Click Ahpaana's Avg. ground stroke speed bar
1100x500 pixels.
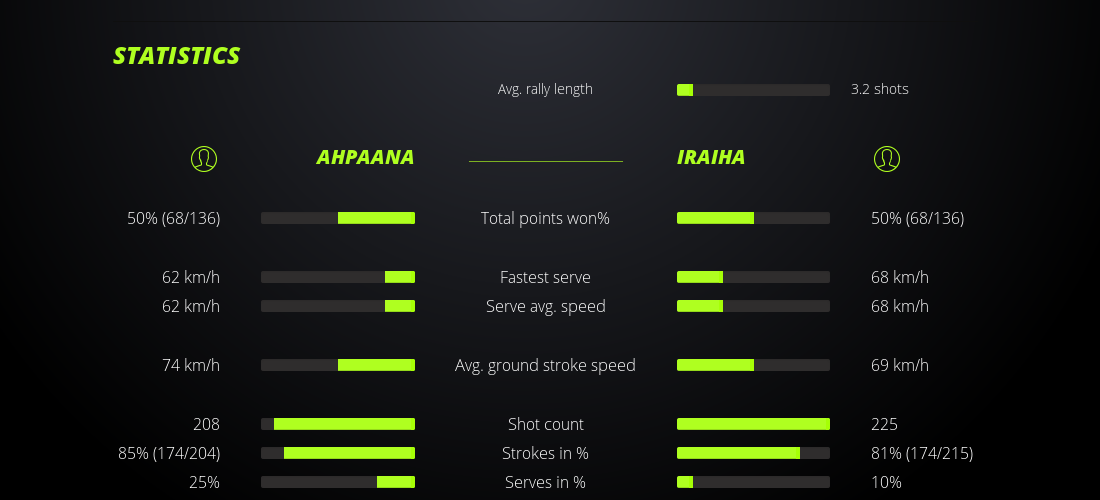(x=338, y=365)
